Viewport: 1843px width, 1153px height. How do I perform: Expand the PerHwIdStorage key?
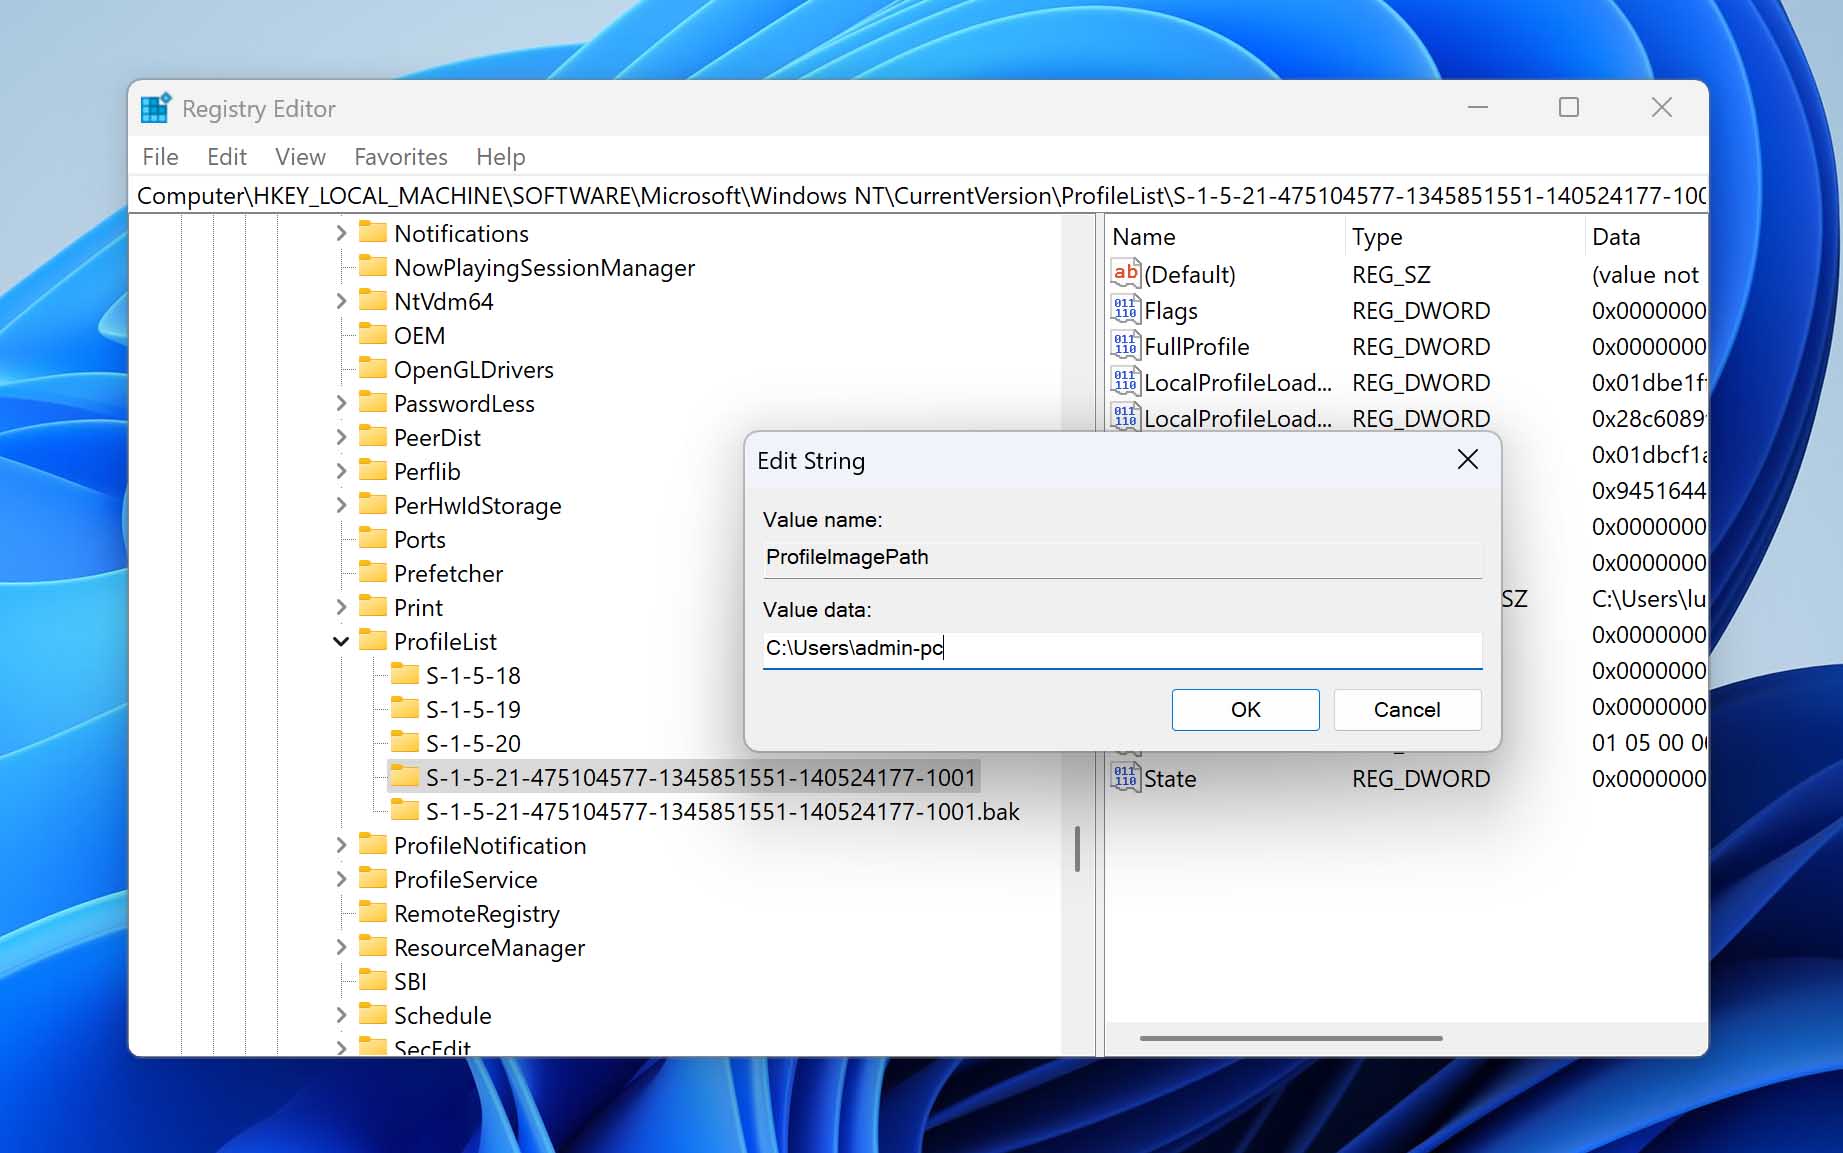(x=341, y=505)
